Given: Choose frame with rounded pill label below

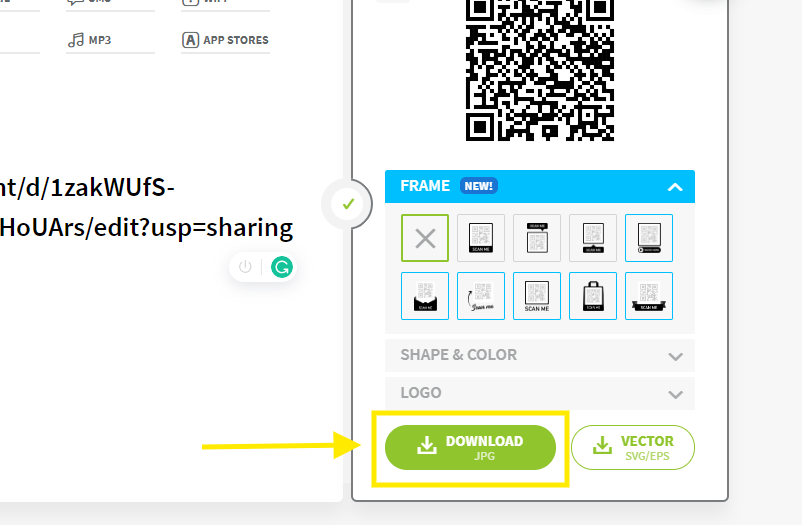Looking at the screenshot, I should (649, 238).
